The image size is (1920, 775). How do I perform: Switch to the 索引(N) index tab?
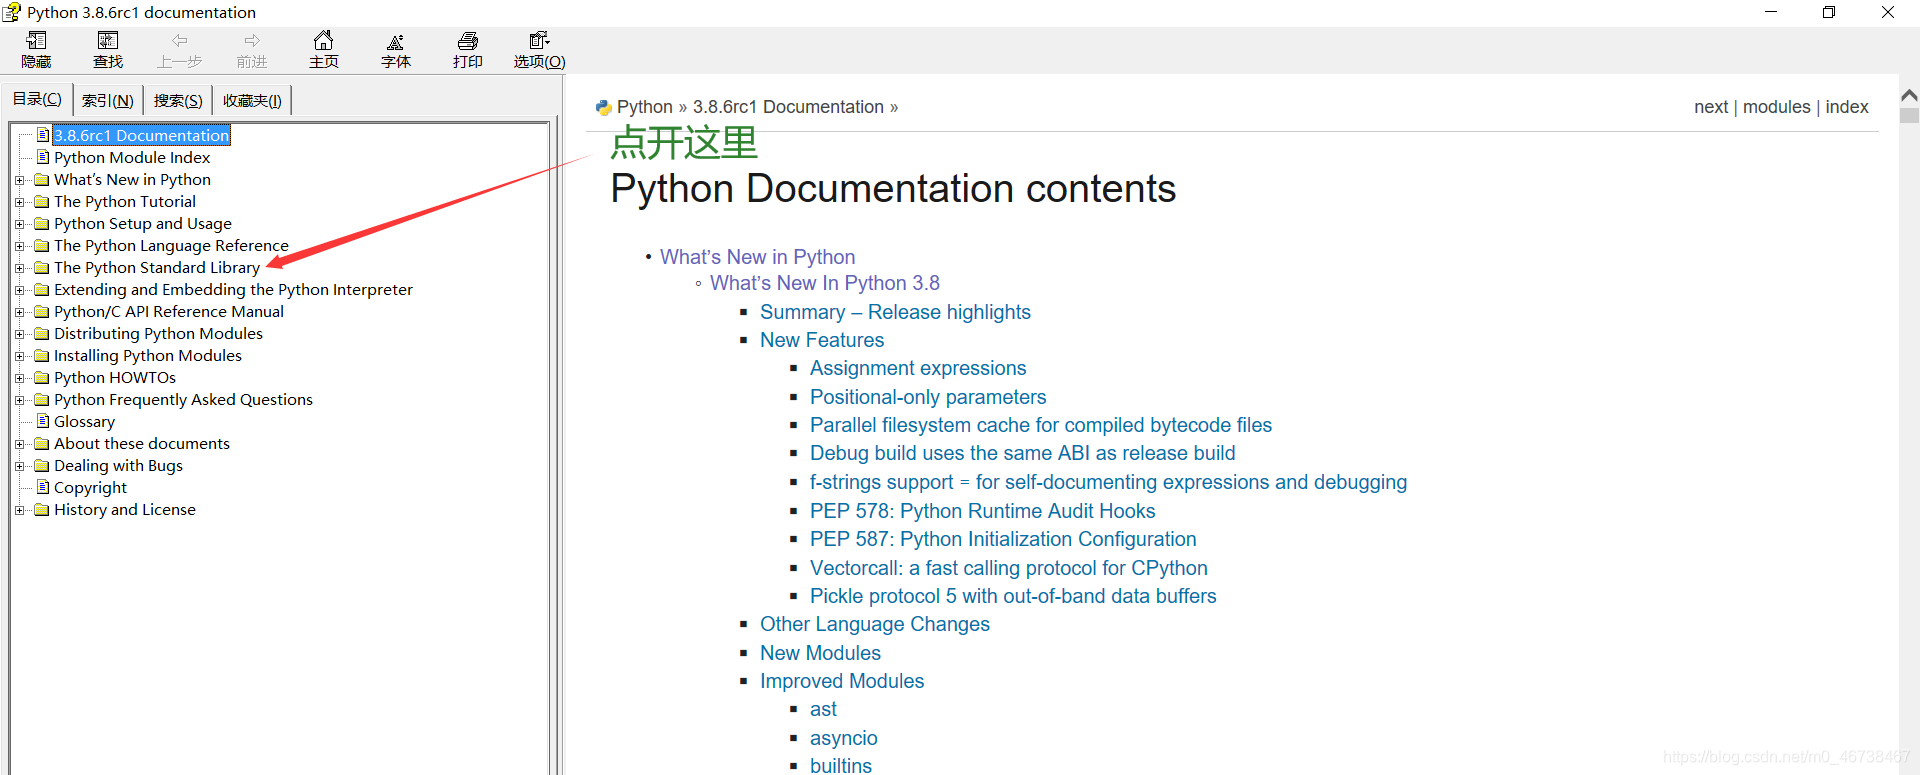(108, 101)
